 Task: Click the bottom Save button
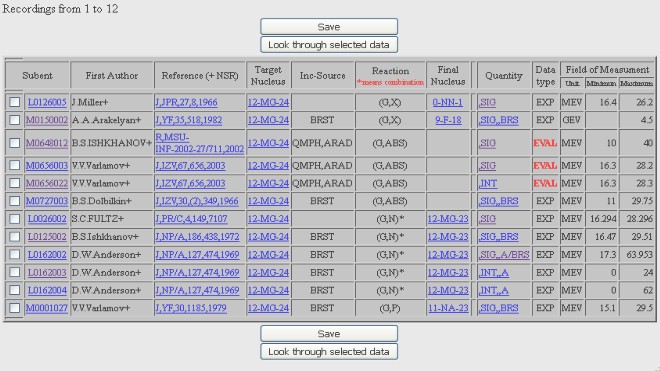[x=329, y=334]
